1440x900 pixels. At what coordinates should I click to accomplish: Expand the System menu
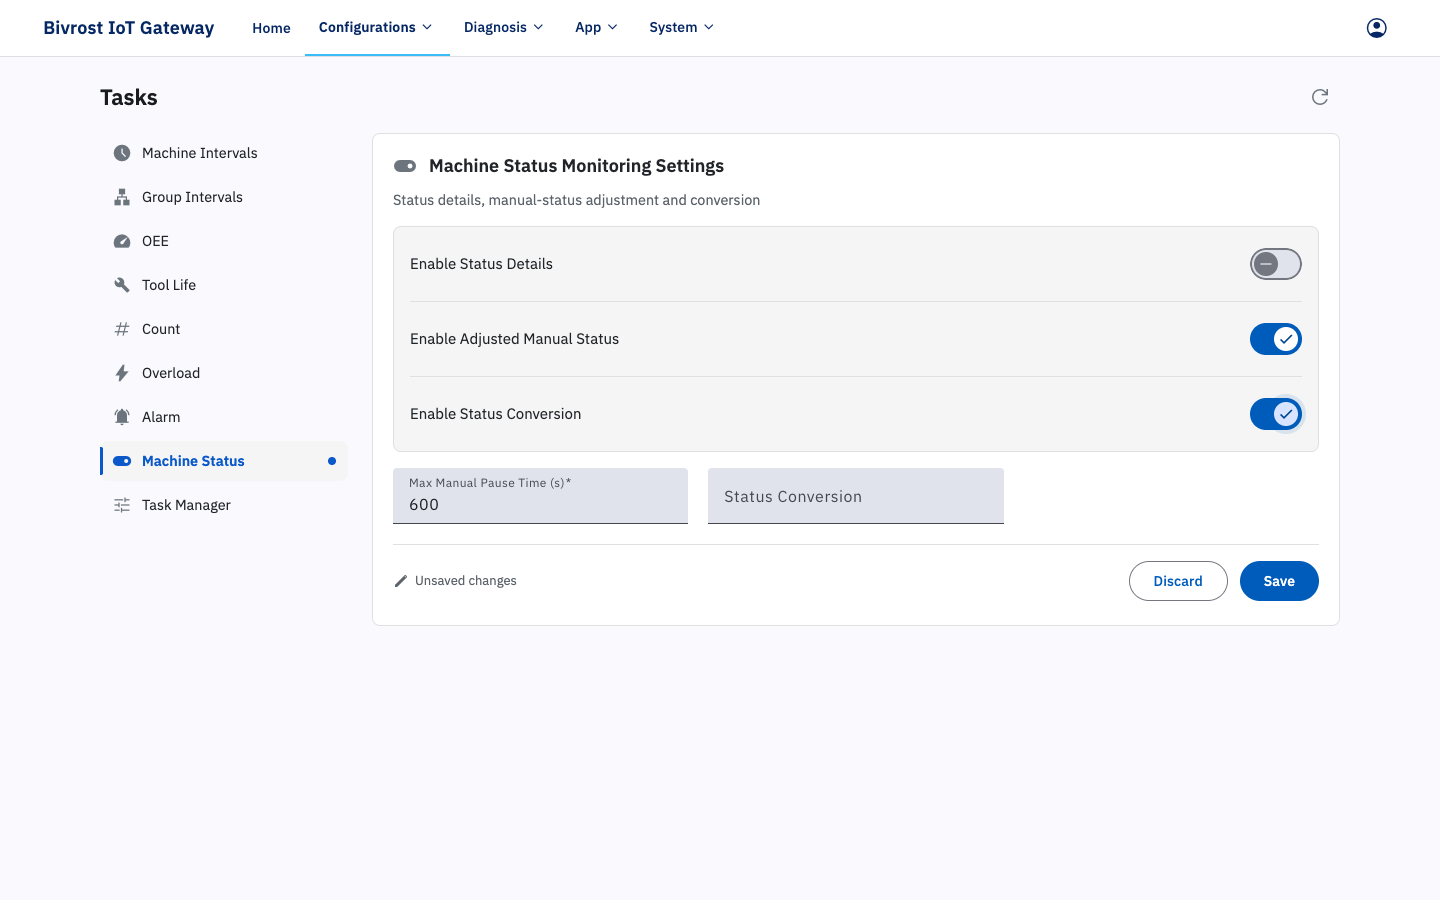coord(681,27)
